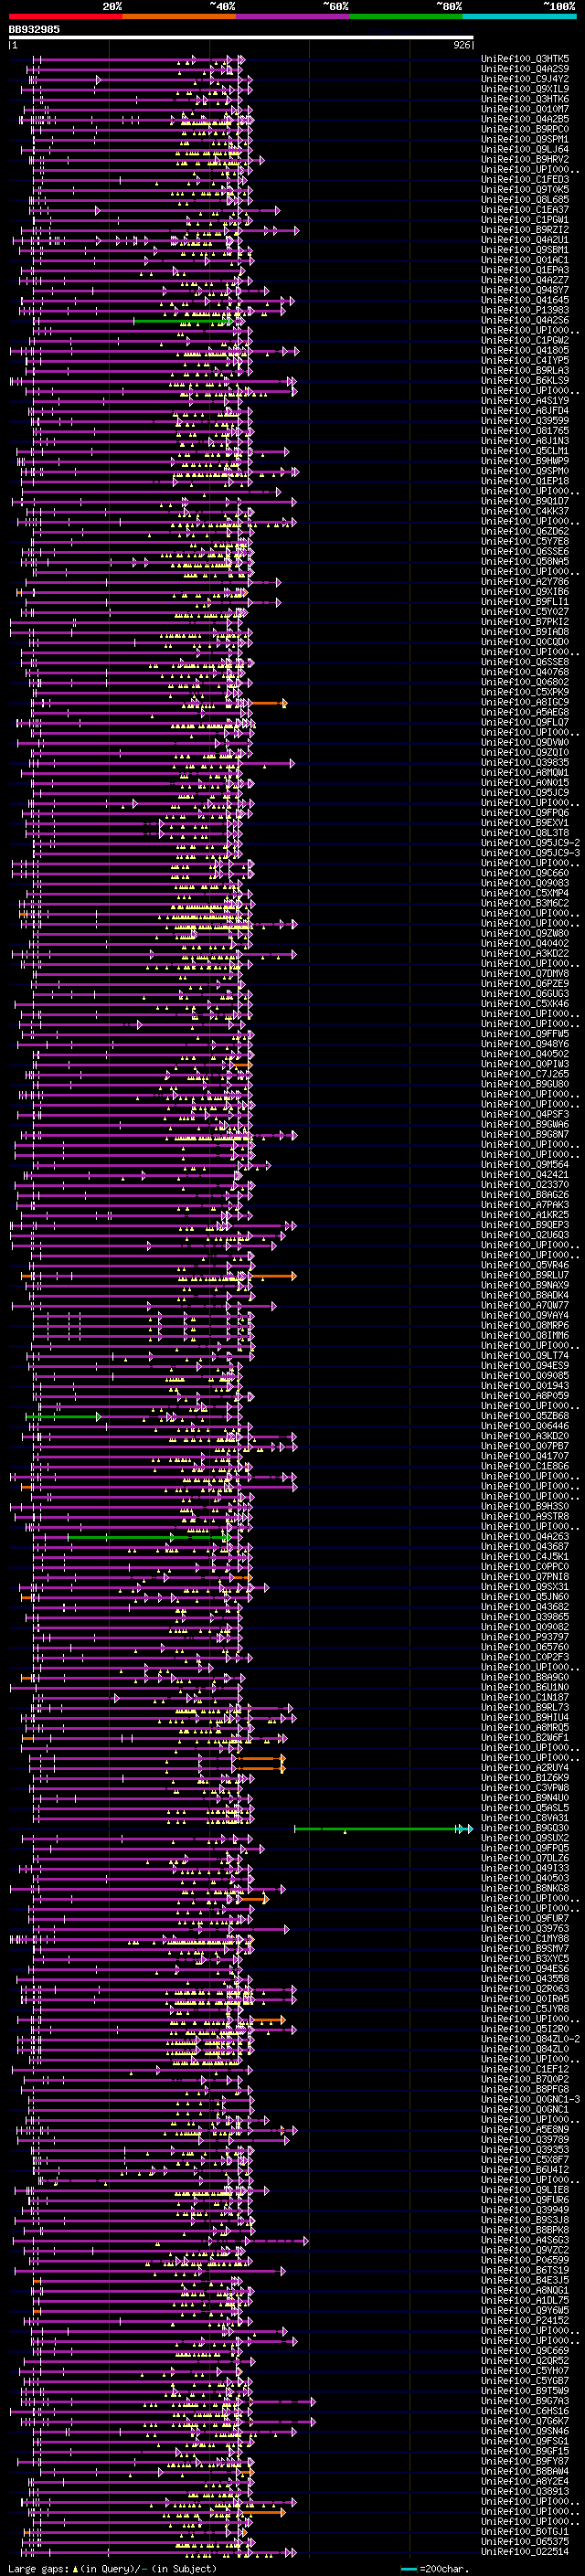Click the ~40% orange identity legend bar
Viewport: 585px width, 2576px height.
click(179, 16)
